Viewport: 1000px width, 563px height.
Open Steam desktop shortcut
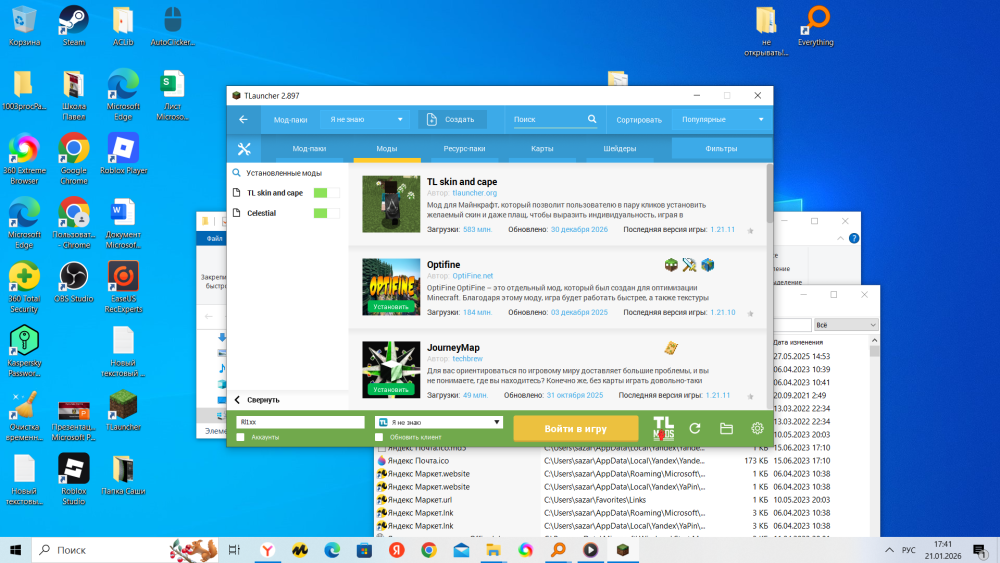coord(74,26)
